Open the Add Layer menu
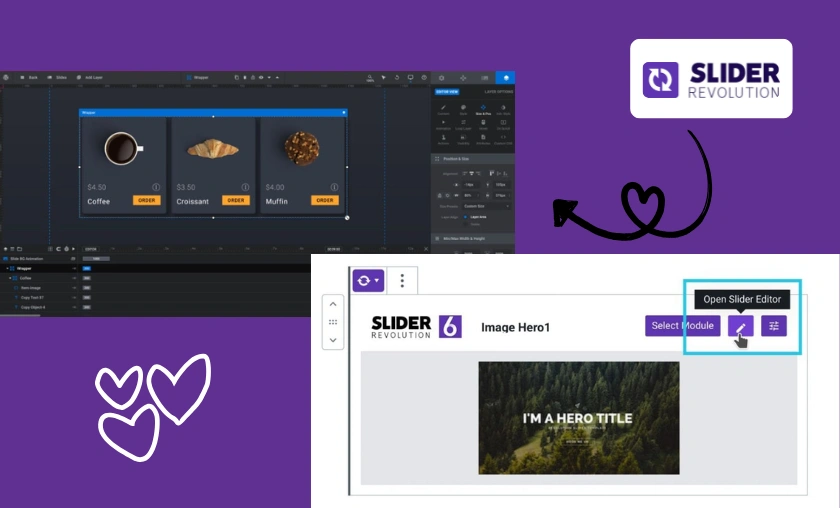840x508 pixels. coord(89,78)
